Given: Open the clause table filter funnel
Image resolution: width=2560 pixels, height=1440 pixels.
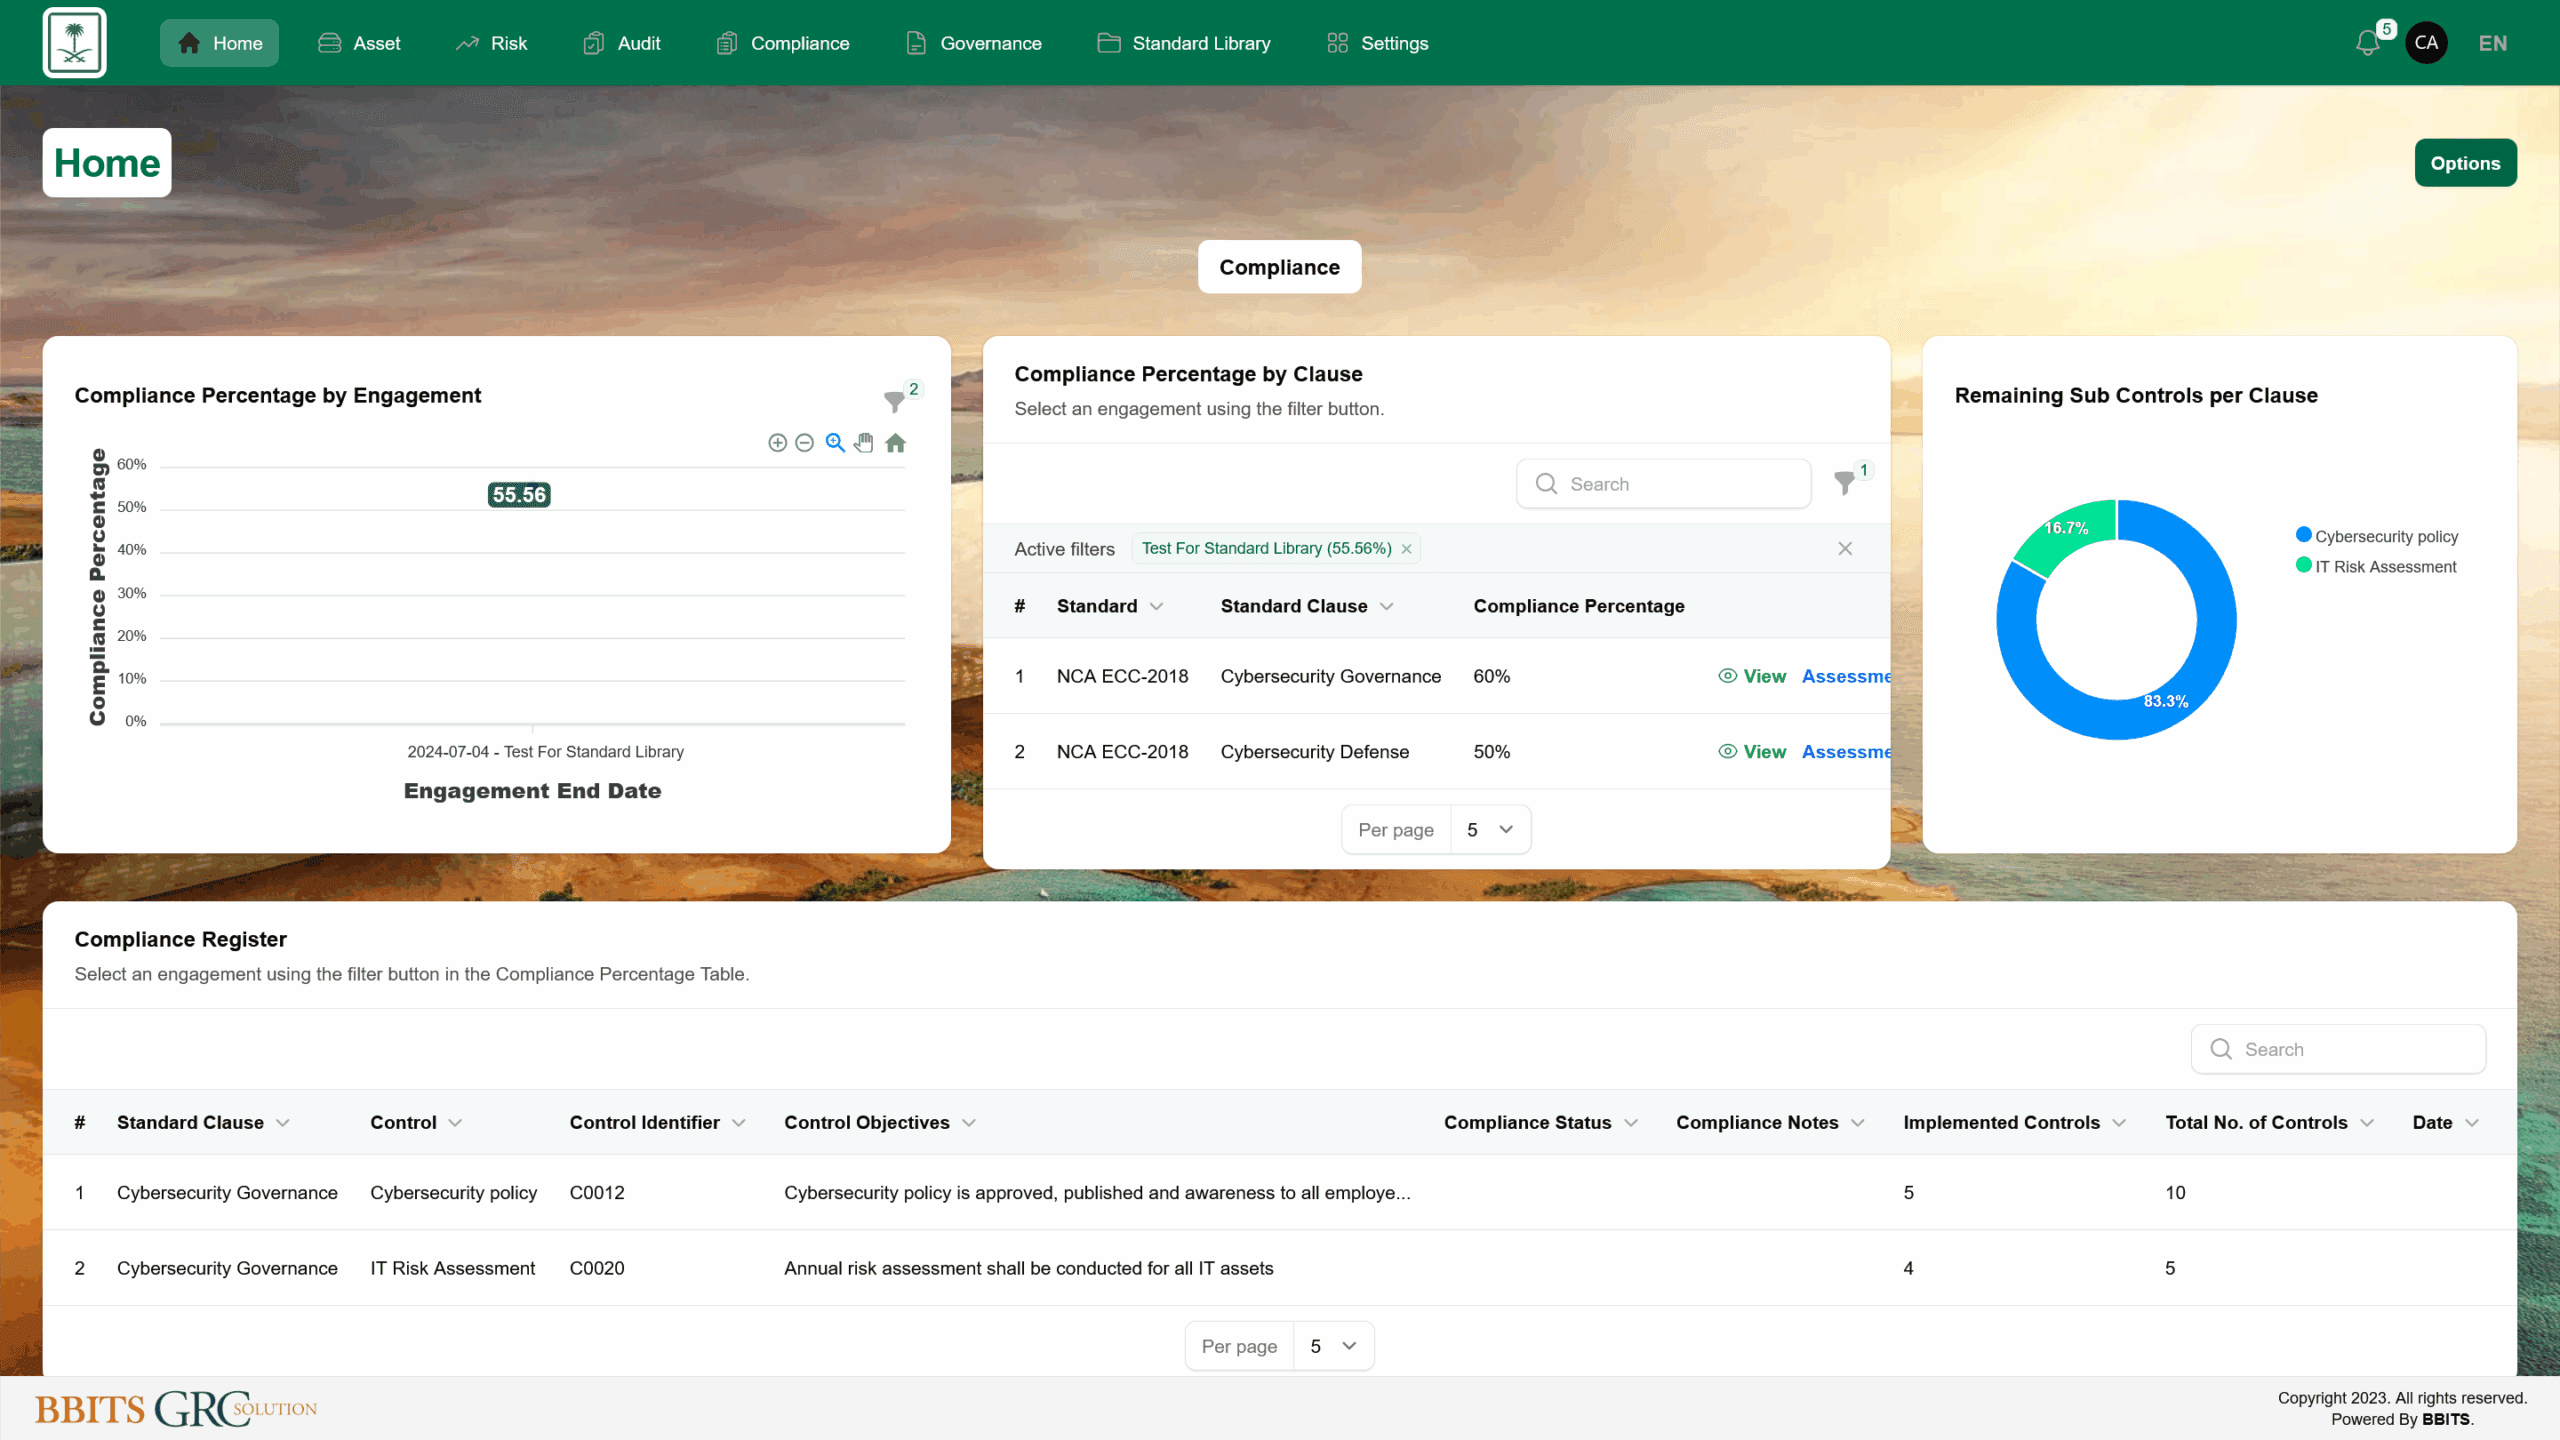Looking at the screenshot, I should [1844, 483].
